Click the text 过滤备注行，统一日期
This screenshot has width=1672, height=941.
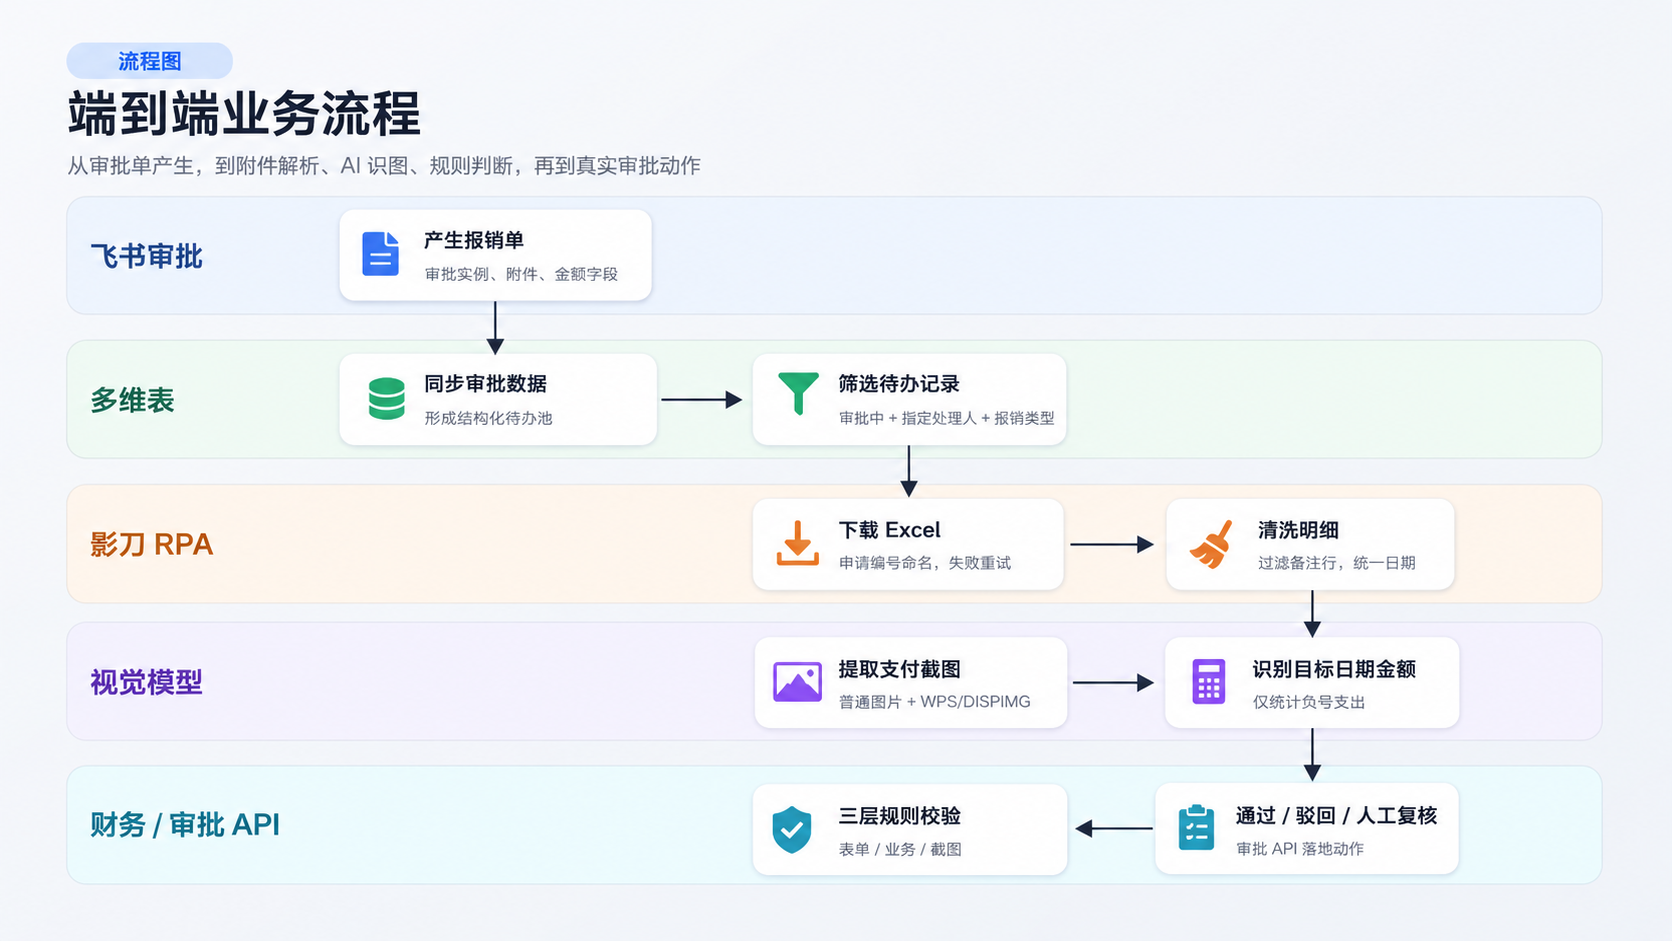click(1336, 563)
